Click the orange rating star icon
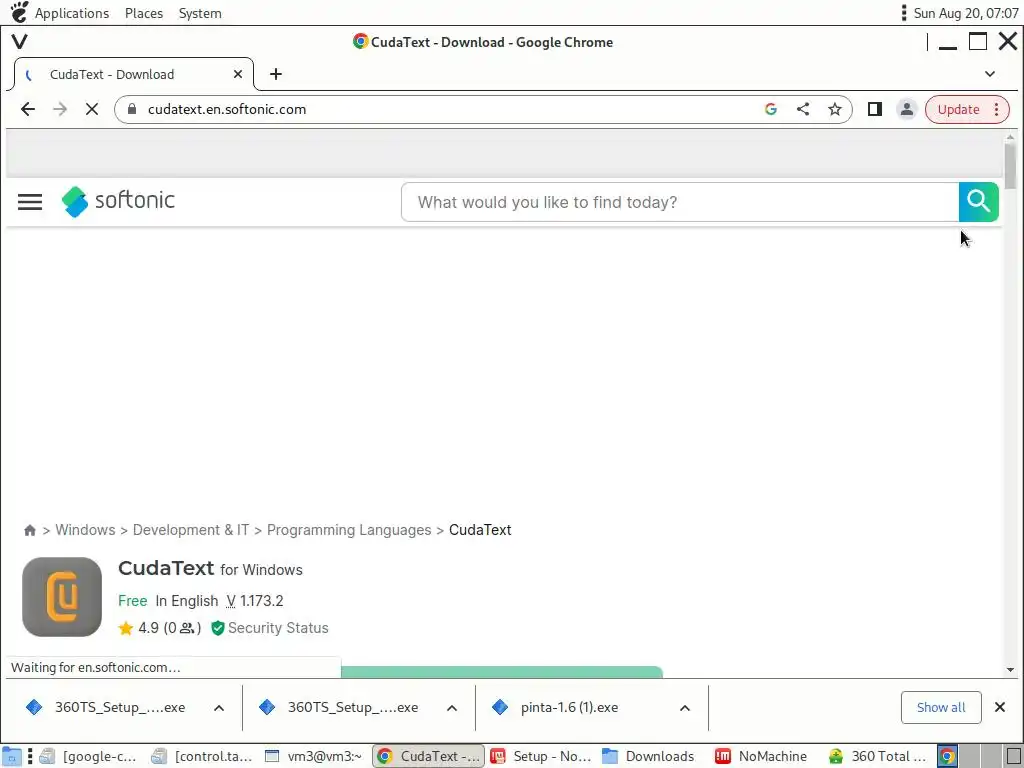This screenshot has height=768, width=1024. point(125,628)
